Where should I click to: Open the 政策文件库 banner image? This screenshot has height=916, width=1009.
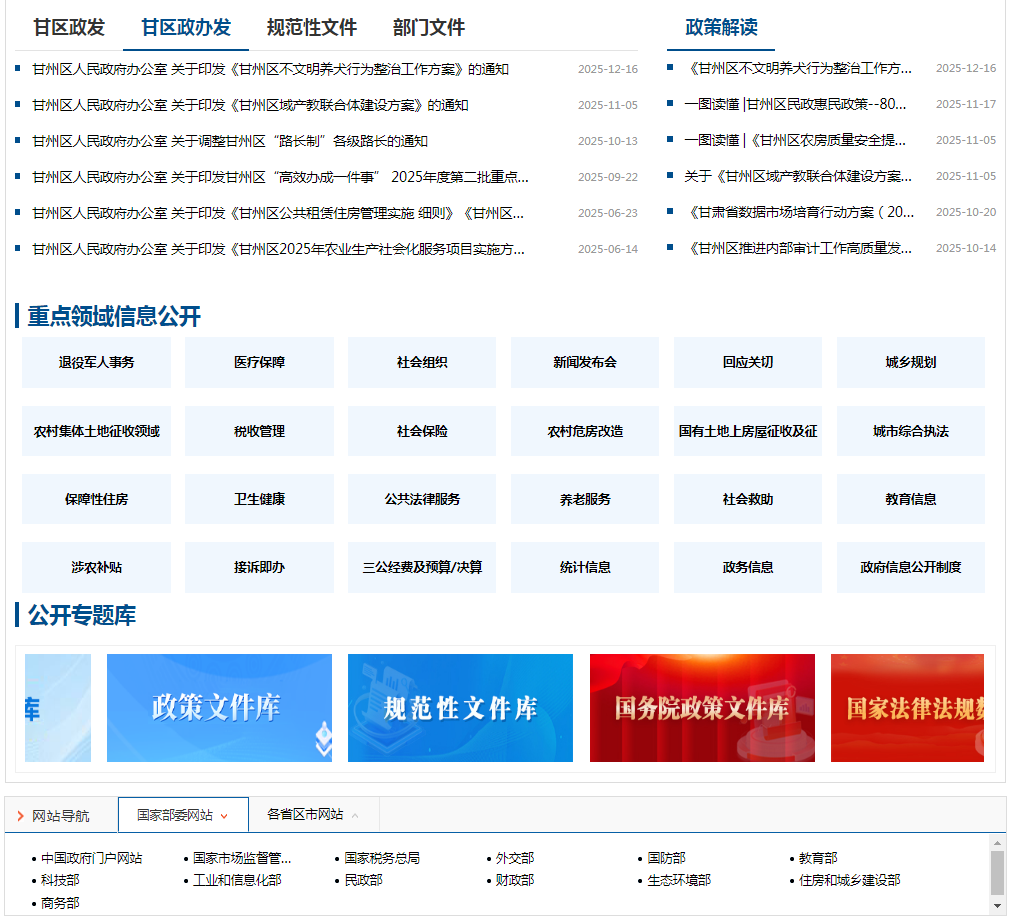(219, 708)
